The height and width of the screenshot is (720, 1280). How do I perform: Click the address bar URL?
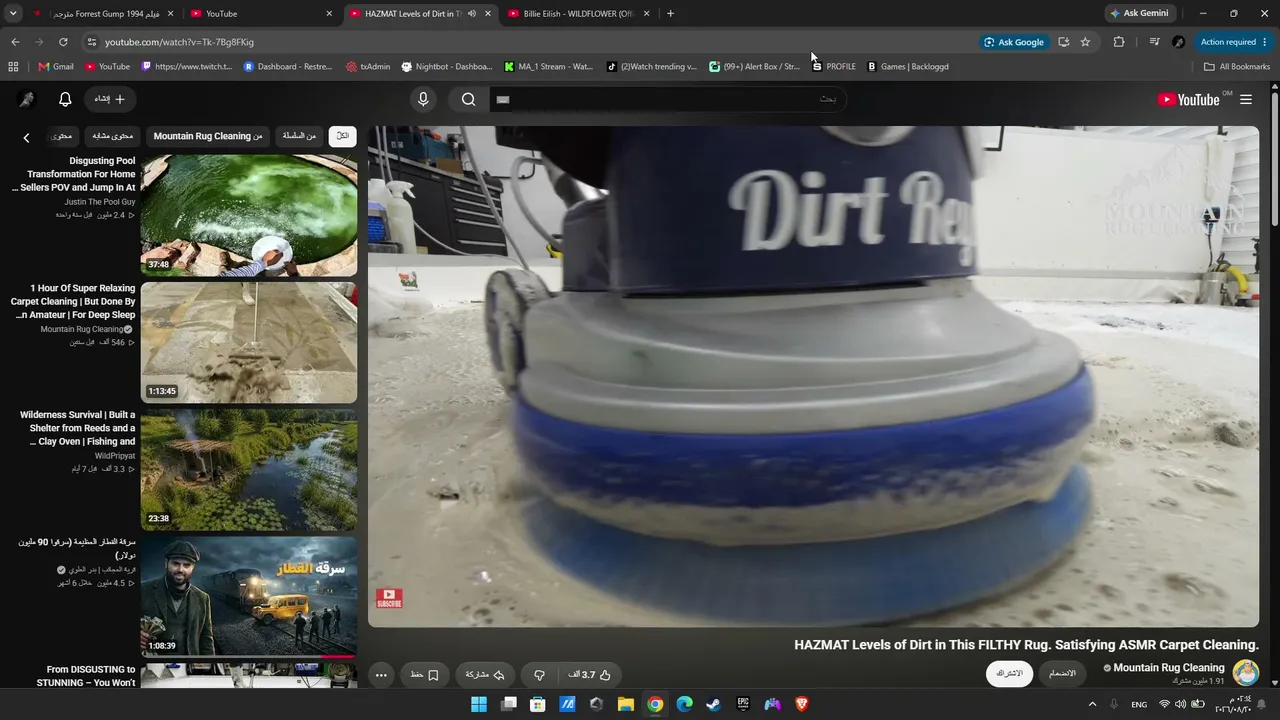[x=179, y=42]
